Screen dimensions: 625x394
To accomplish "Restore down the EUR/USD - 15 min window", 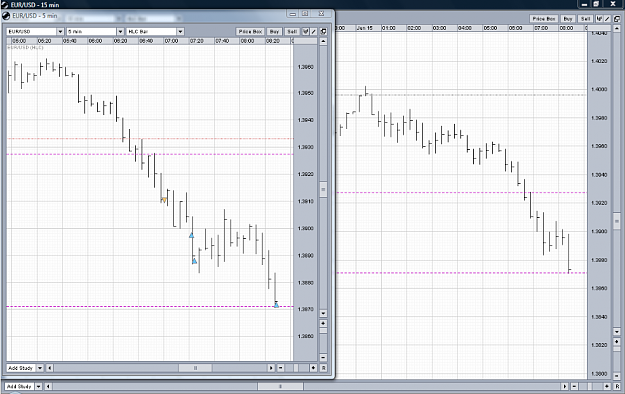I will [x=596, y=4].
